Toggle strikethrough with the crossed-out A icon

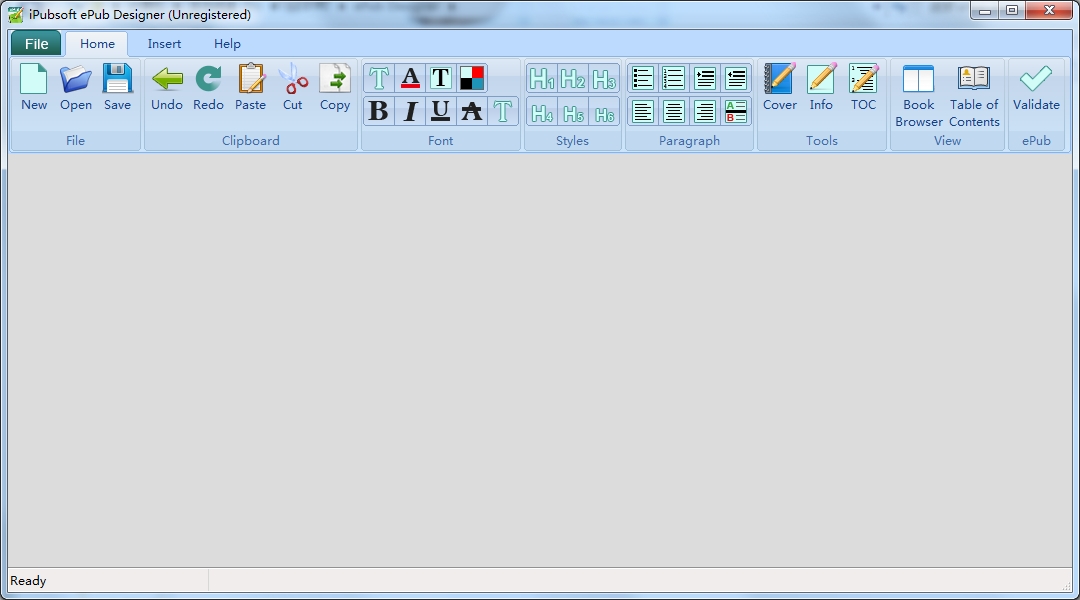[472, 111]
